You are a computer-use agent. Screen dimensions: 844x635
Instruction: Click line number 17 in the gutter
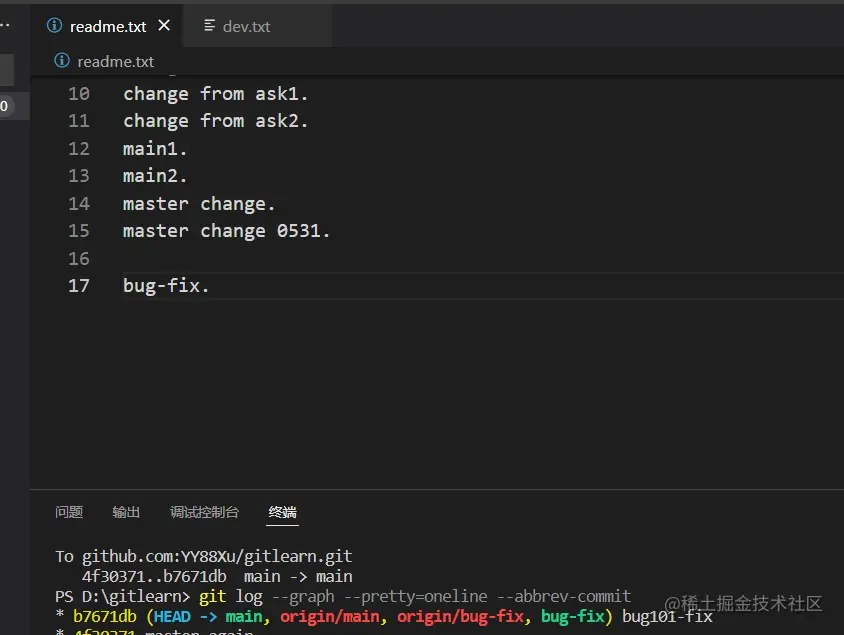[x=79, y=286]
